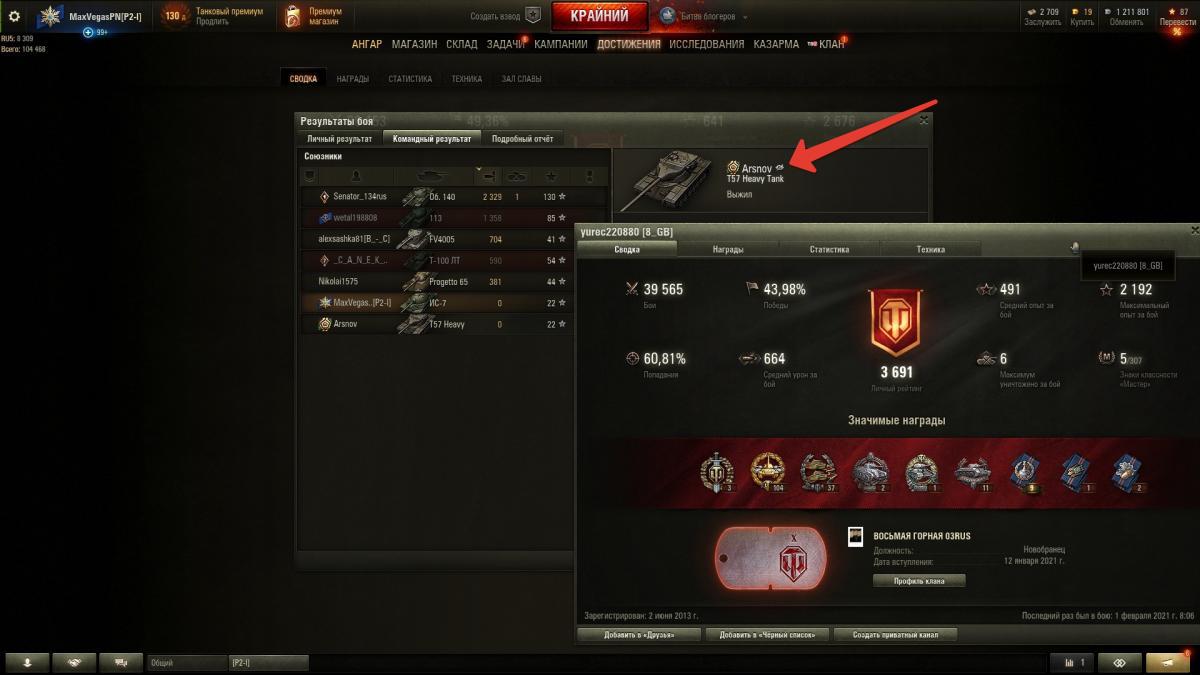1200x675 pixels.
Task: Sort allies by the vehicle column icon
Action: click(432, 175)
